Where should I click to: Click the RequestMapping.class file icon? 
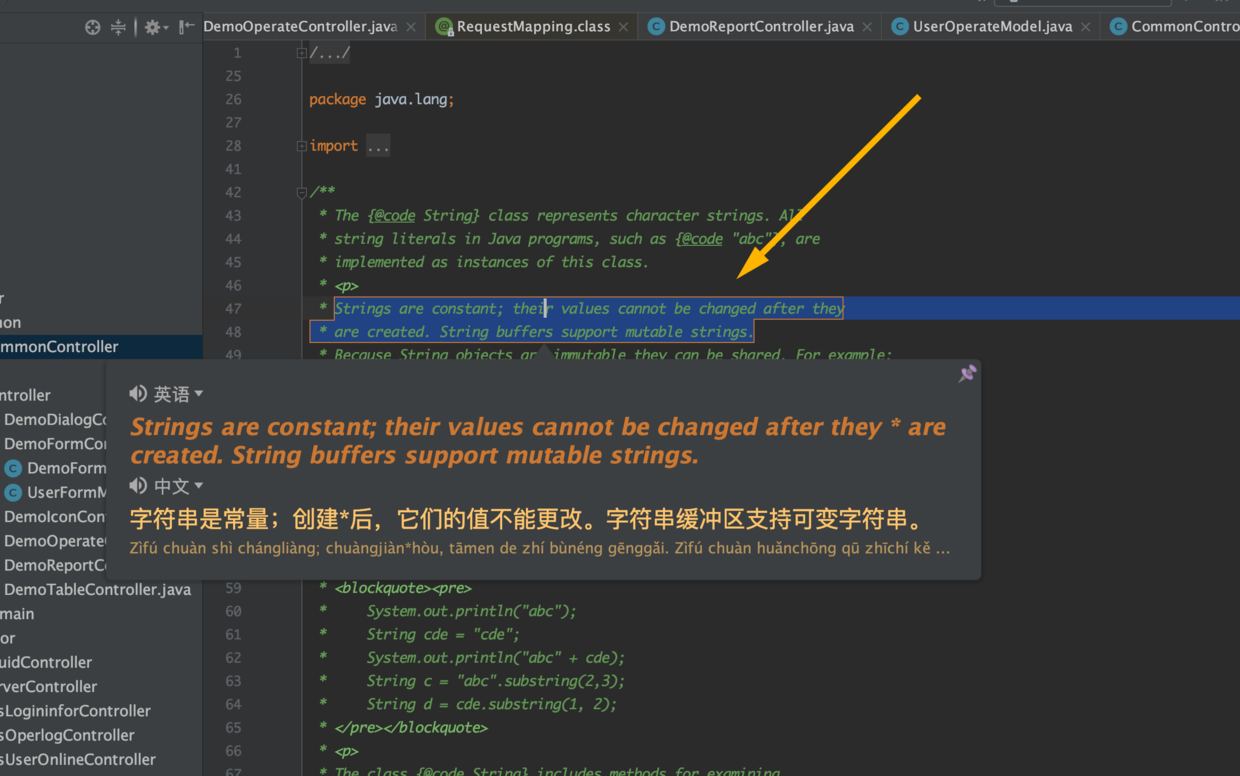(x=444, y=27)
